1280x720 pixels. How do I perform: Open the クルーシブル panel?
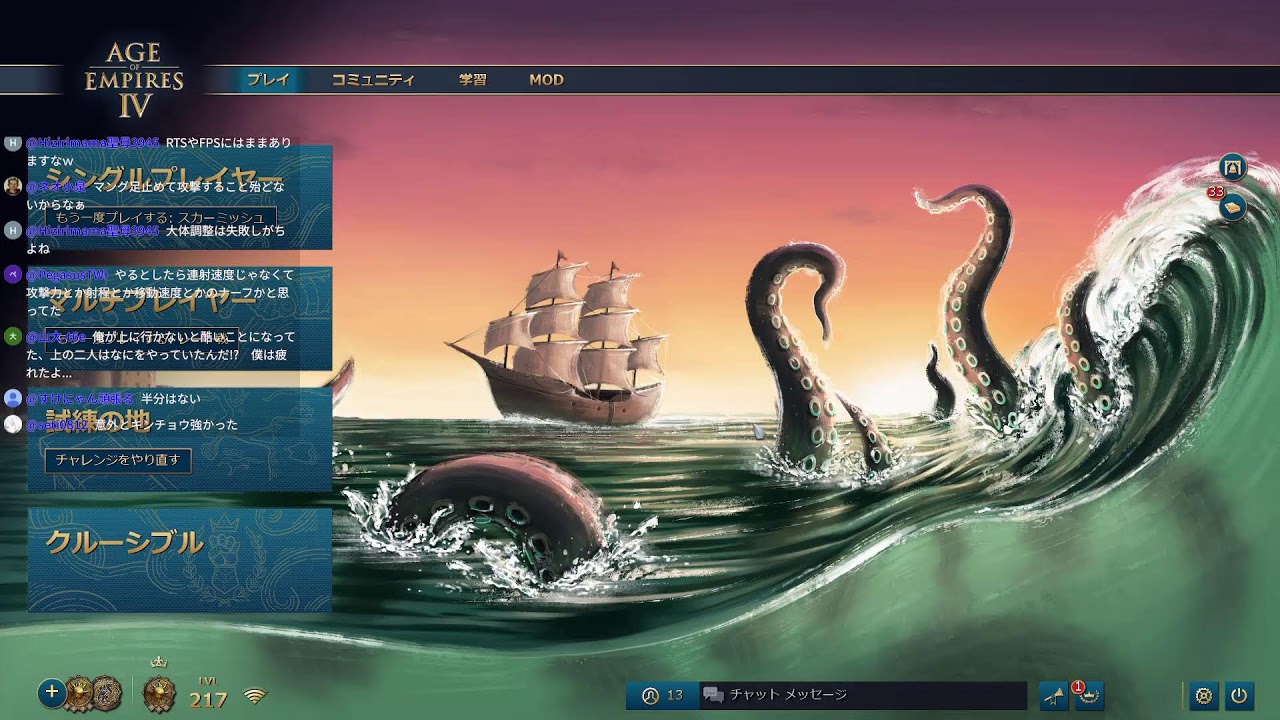click(180, 559)
